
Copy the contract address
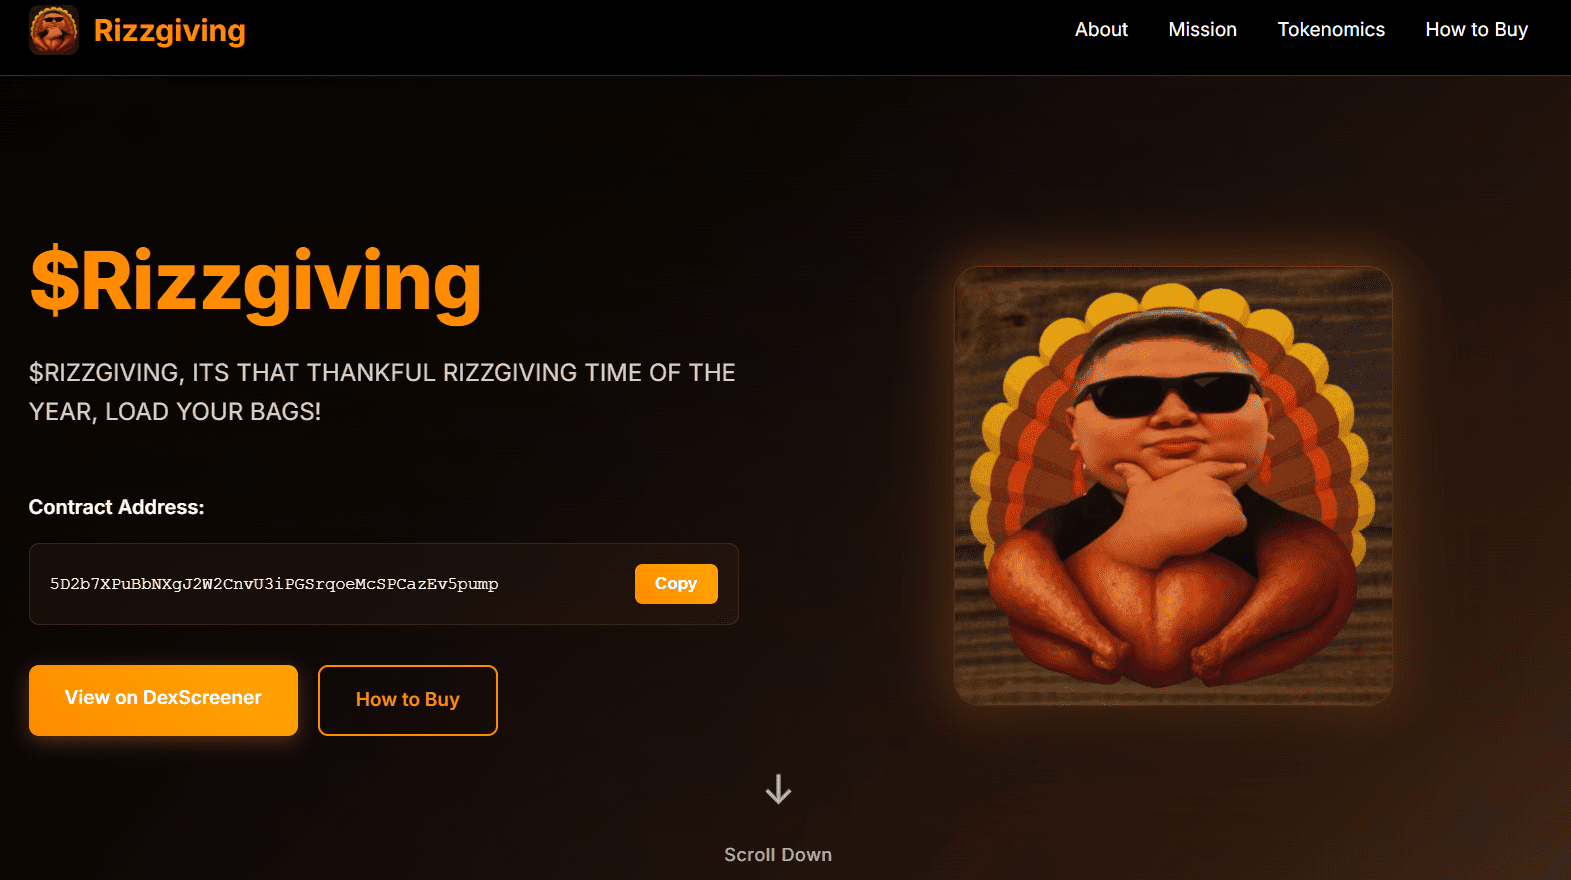[x=676, y=584]
